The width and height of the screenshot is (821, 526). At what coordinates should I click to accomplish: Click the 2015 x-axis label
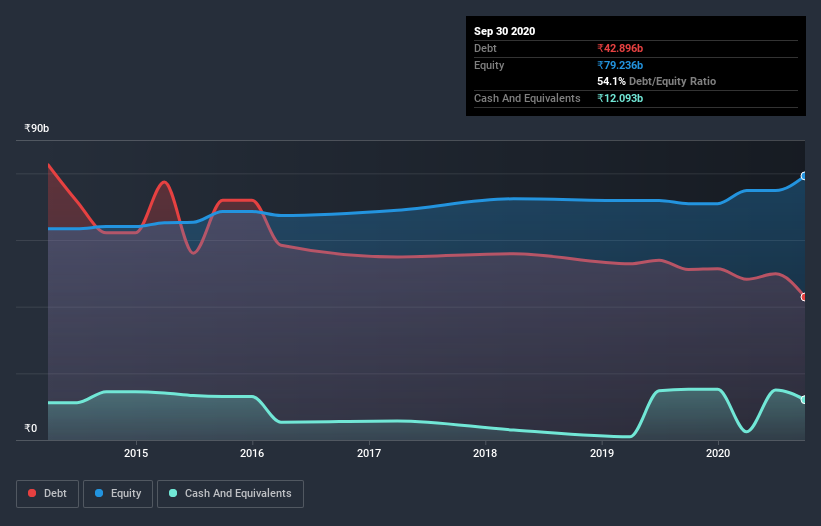(x=136, y=453)
